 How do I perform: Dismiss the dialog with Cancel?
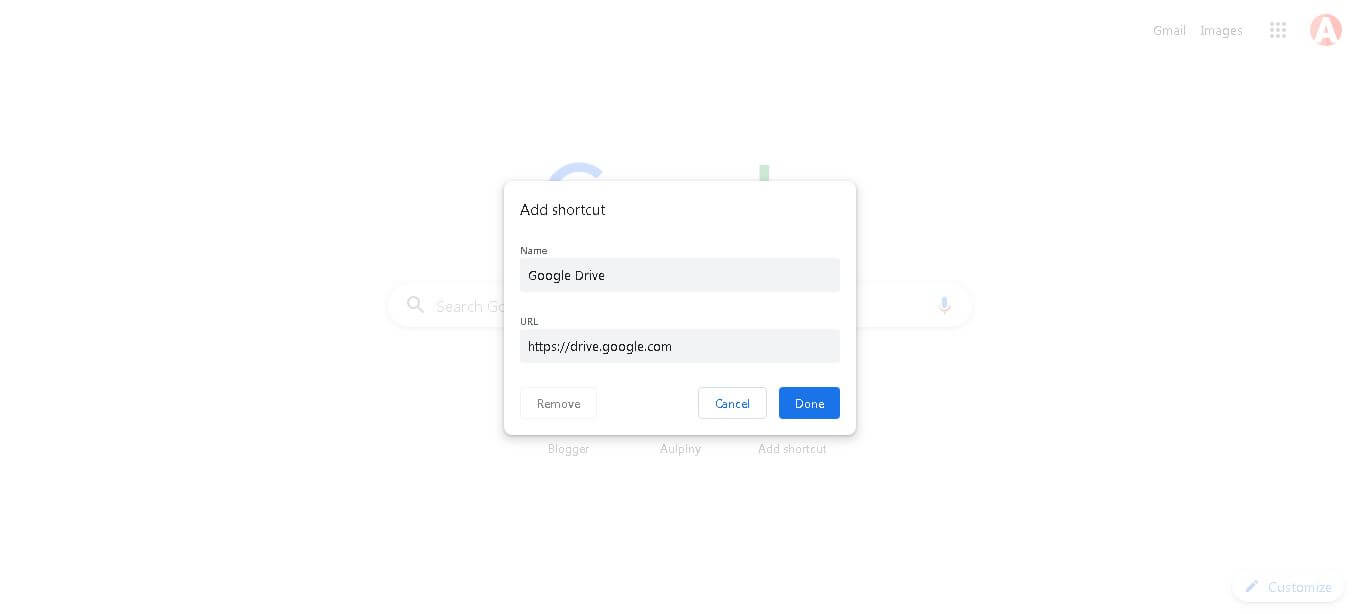(732, 403)
